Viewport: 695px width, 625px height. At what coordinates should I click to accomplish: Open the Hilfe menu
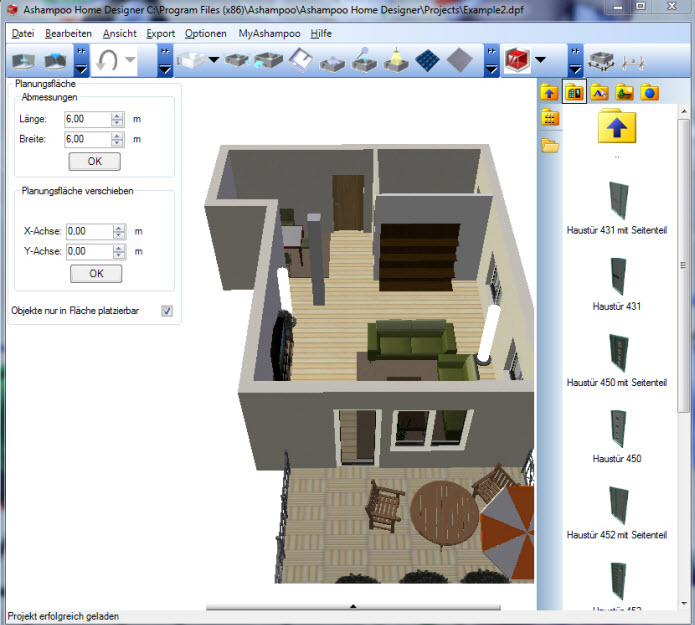tap(321, 34)
